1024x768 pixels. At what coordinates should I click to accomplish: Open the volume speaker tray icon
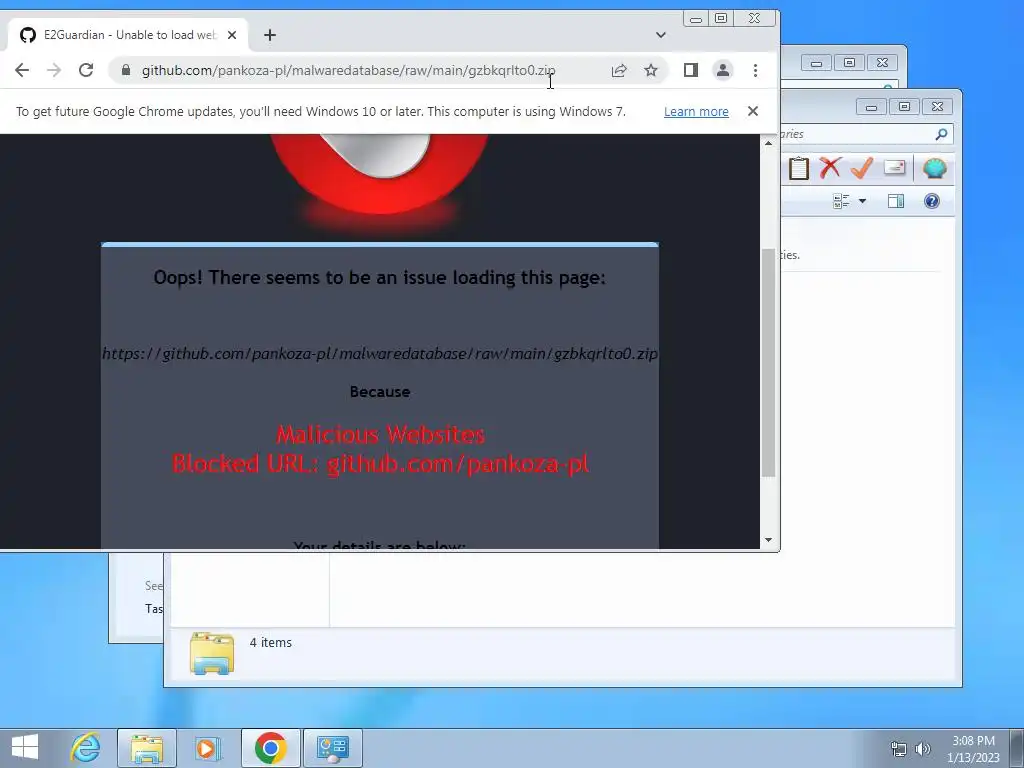pos(923,748)
